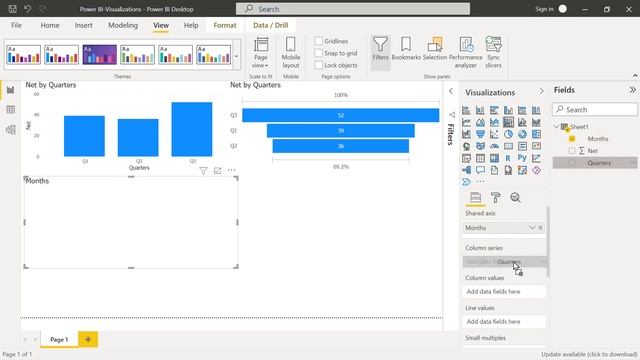This screenshot has width=640, height=360.
Task: Open Performance analyzer pane
Action: (466, 53)
